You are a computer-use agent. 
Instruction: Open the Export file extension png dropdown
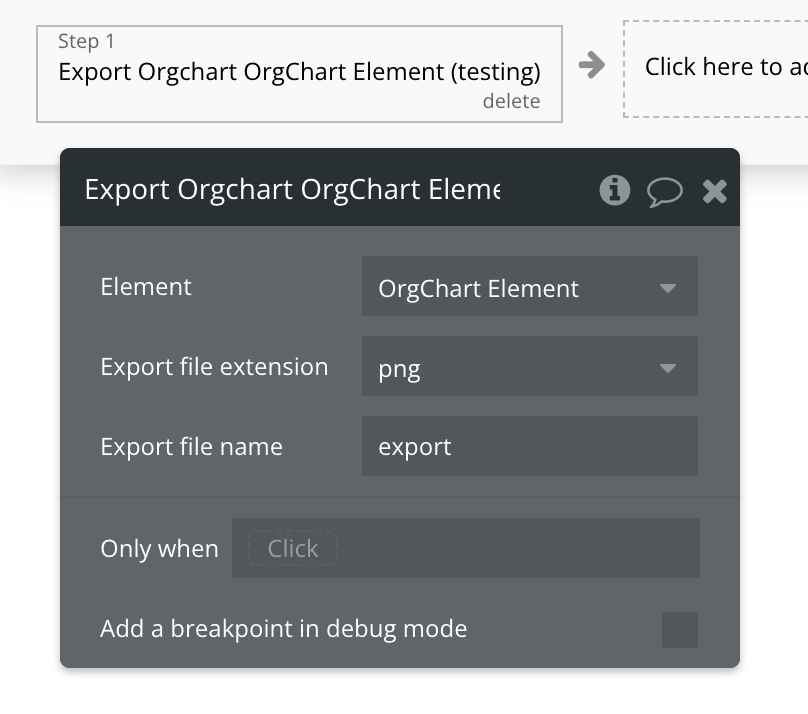pos(530,366)
